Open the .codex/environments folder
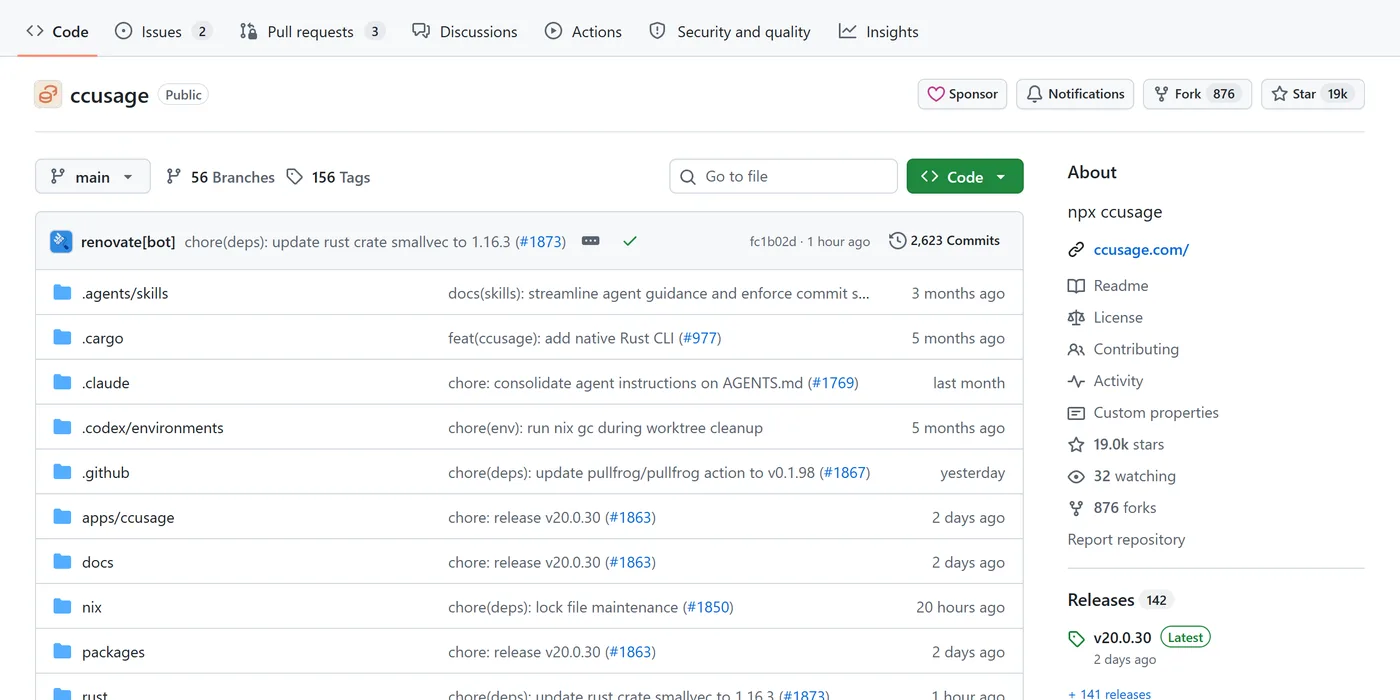Image resolution: width=1400 pixels, height=700 pixels. tap(153, 428)
